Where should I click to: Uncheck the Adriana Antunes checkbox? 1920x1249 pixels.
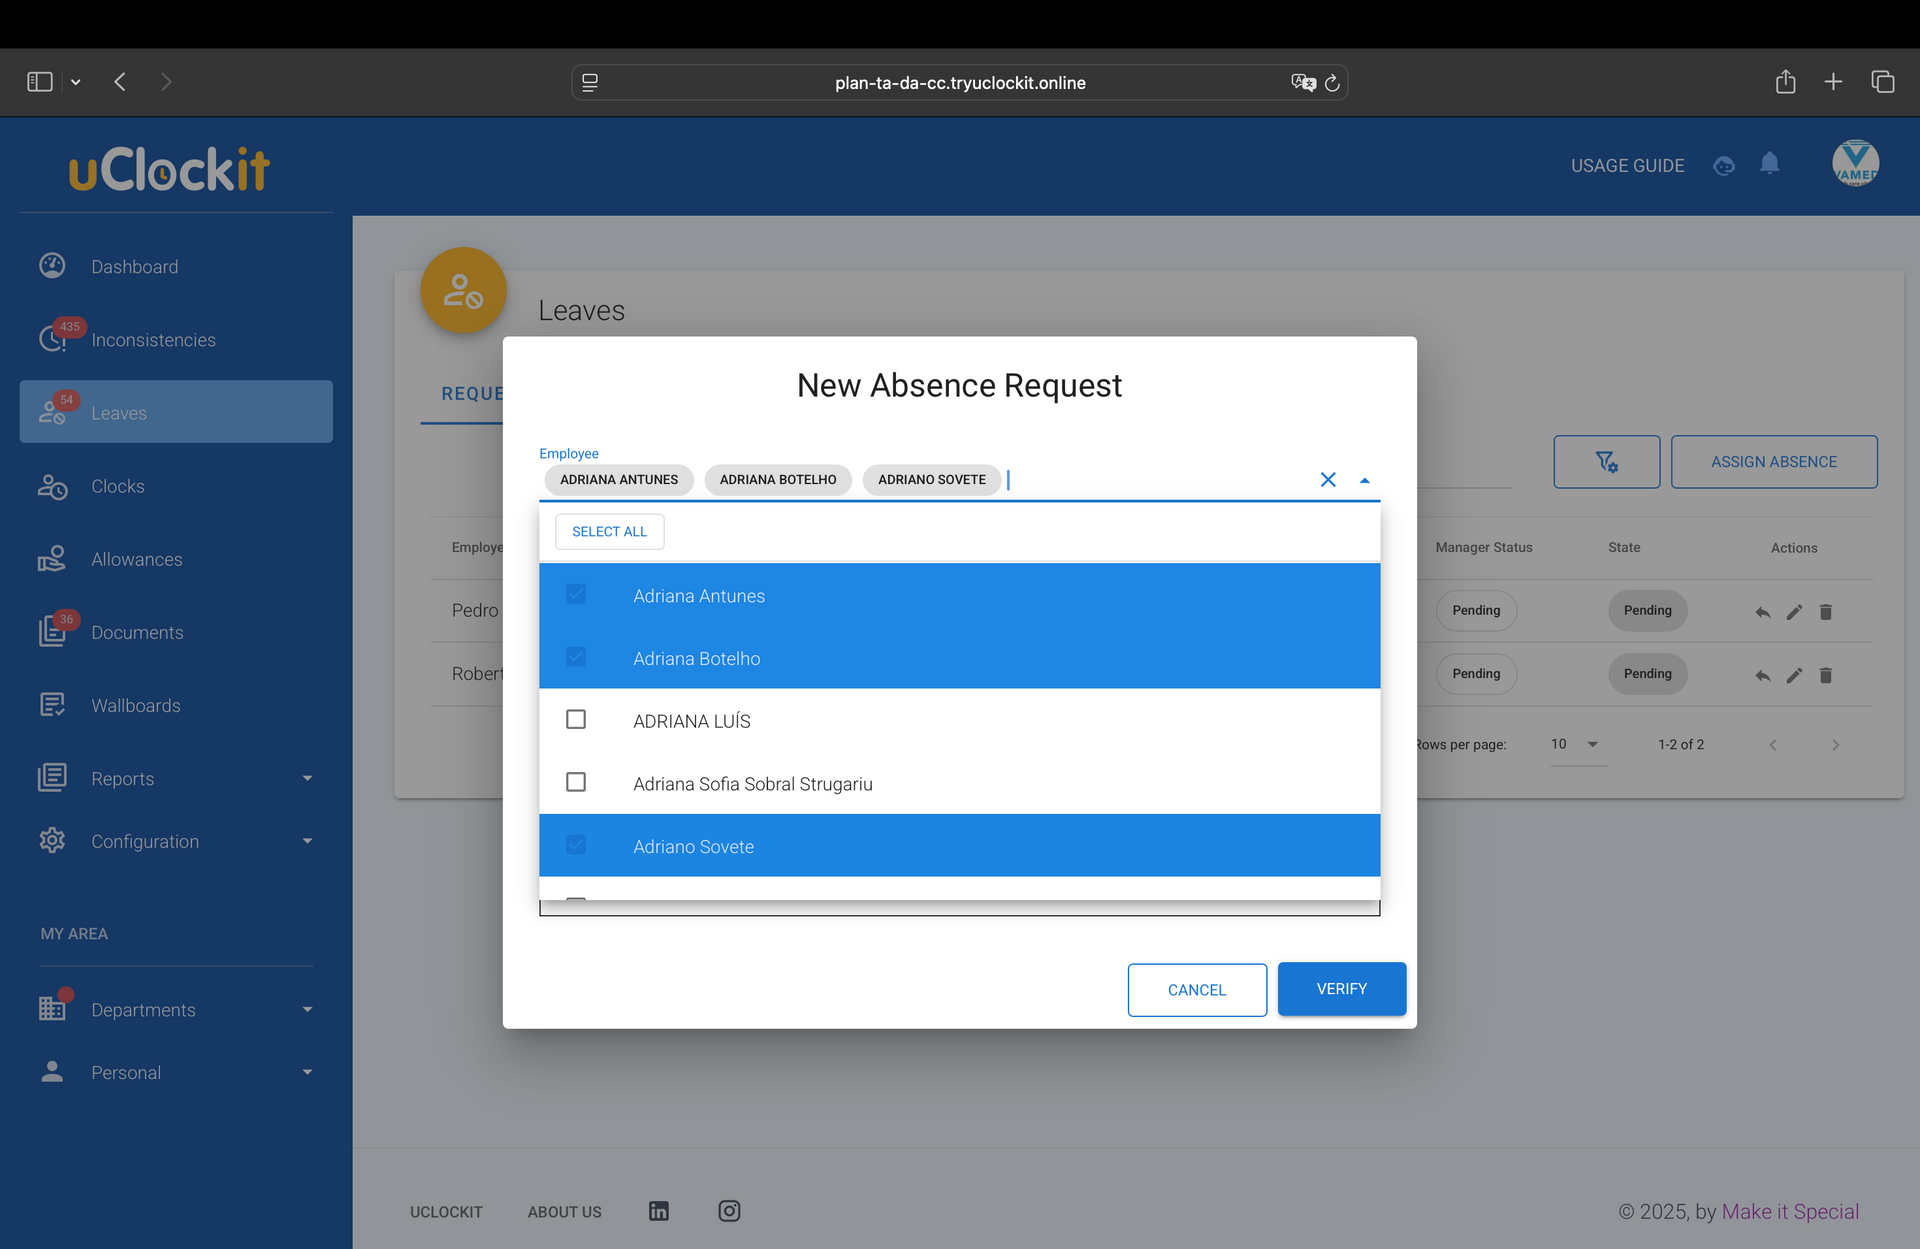(x=576, y=594)
